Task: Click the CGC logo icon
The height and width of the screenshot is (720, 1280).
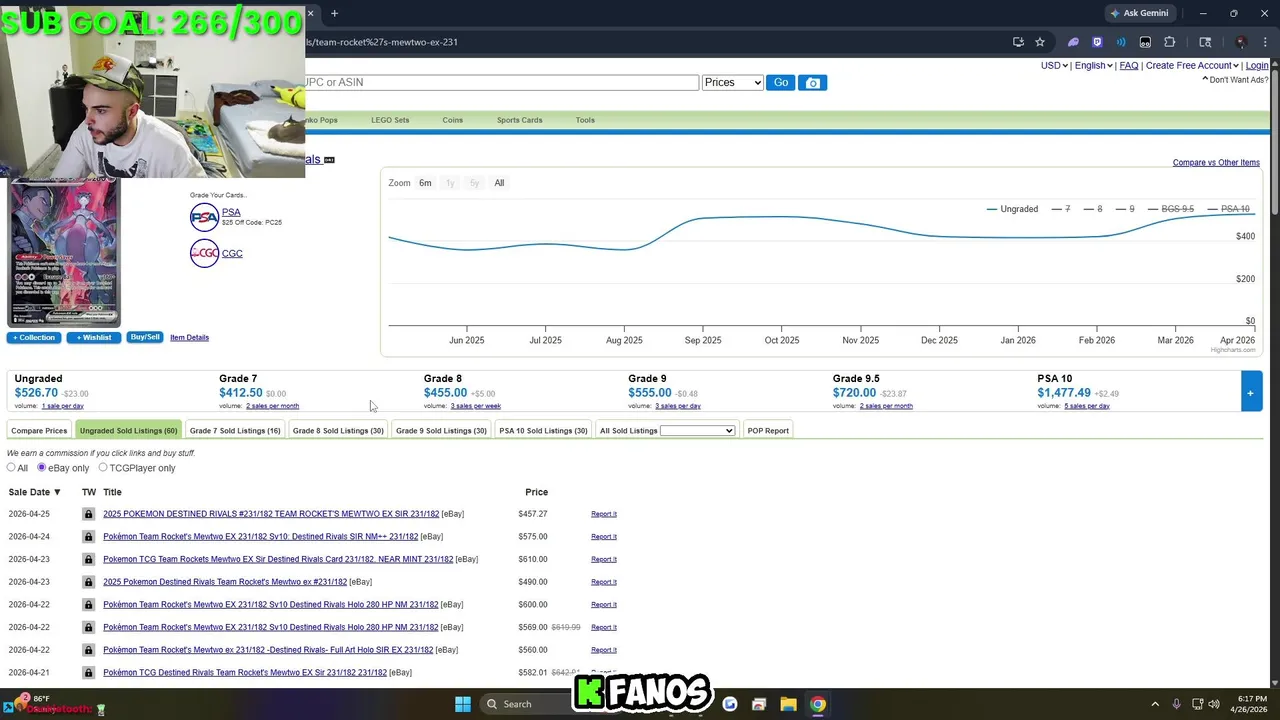Action: click(x=204, y=253)
